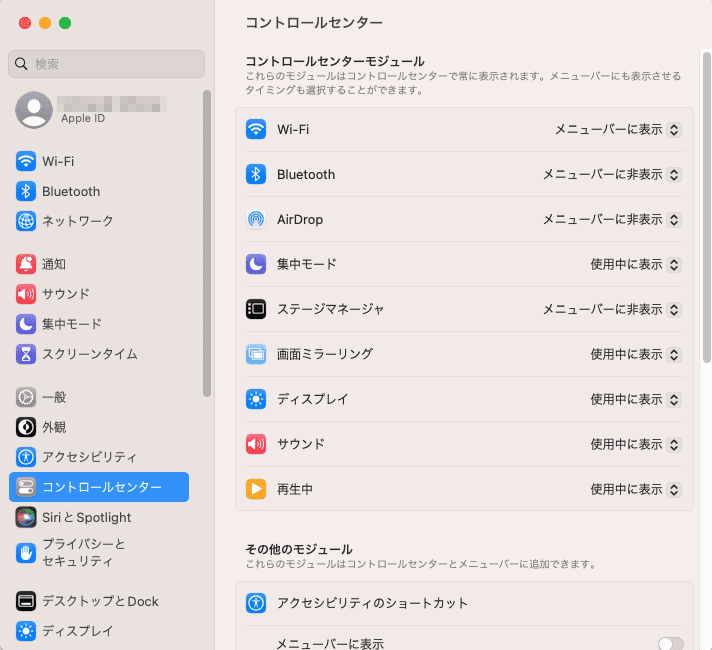Click the デスクトップと Dock icon
Image resolution: width=712 pixels, height=650 pixels.
pyautogui.click(x=26, y=601)
